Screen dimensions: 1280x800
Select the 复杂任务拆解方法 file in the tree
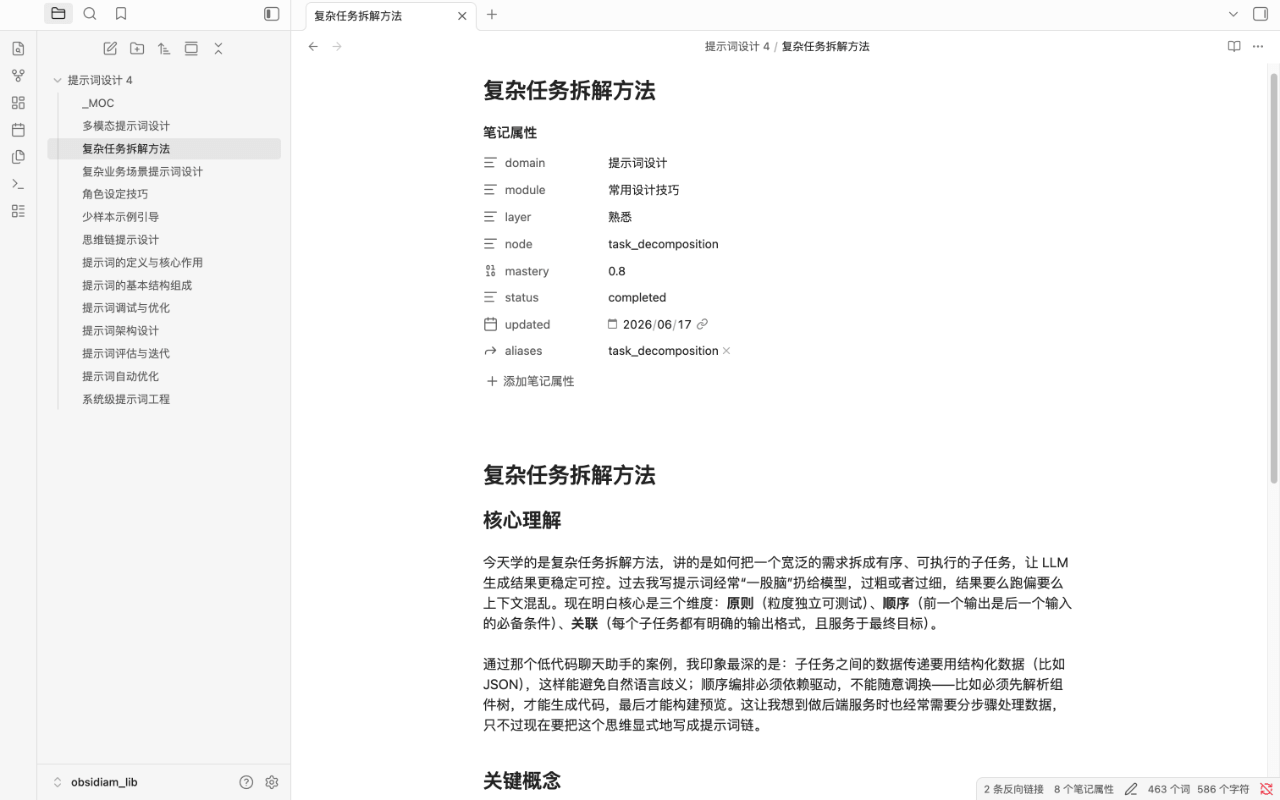(164, 148)
